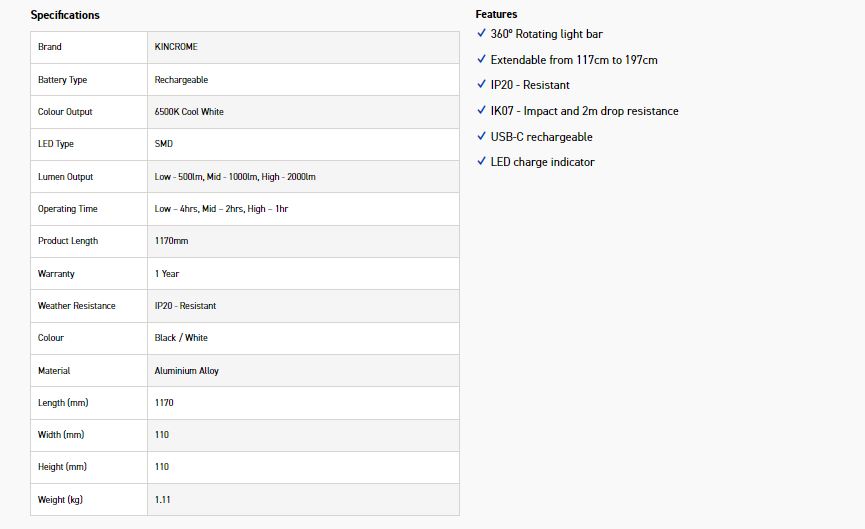Click the Extendable from 117cm to 197cm text
This screenshot has width=865, height=529.
click(574, 60)
